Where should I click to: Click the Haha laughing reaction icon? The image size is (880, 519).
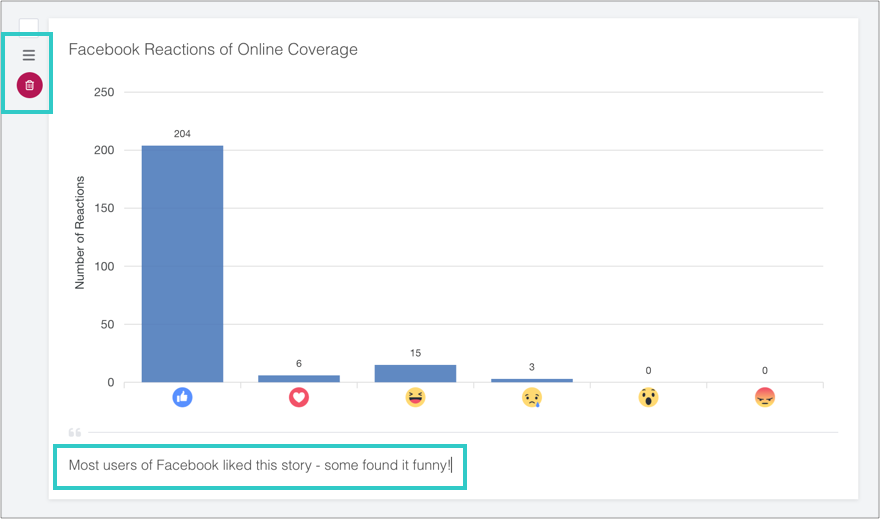[415, 397]
